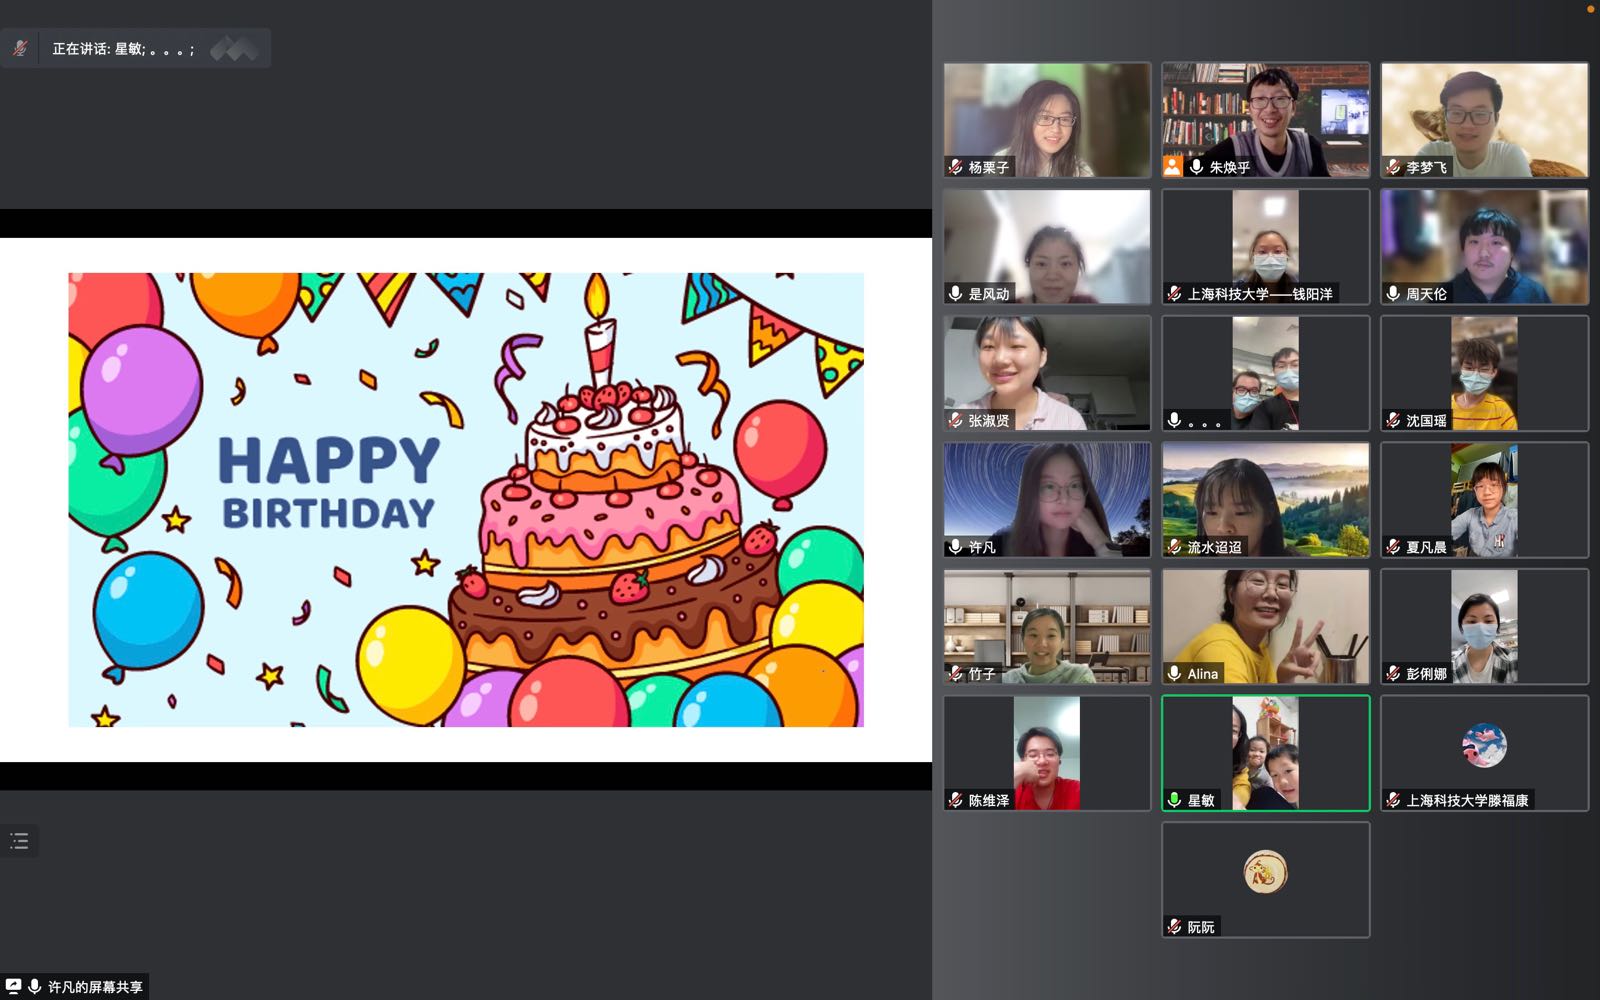Screen dimensions: 1600x1000
Task: Click mic icon beside 许凡的屏幕共享
Action: (35, 986)
